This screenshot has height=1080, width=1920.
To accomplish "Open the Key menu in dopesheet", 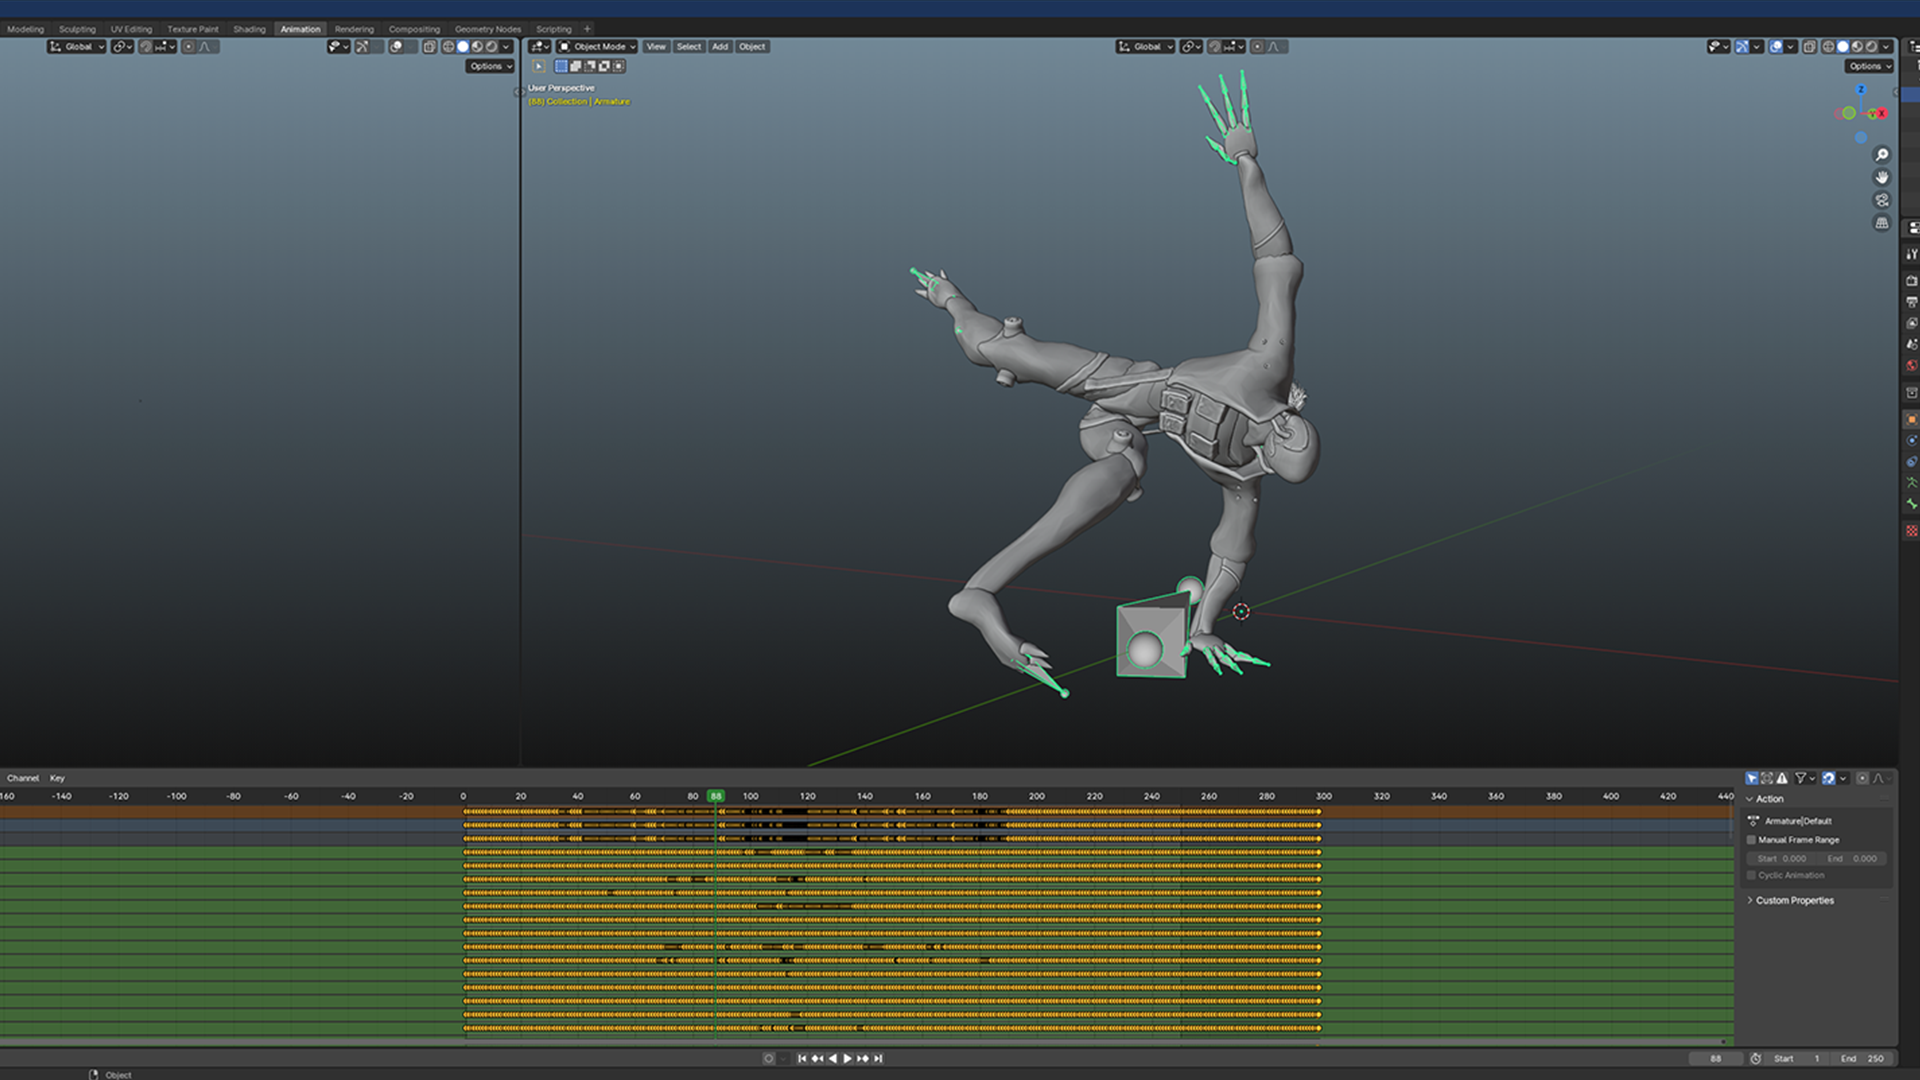I will [57, 778].
